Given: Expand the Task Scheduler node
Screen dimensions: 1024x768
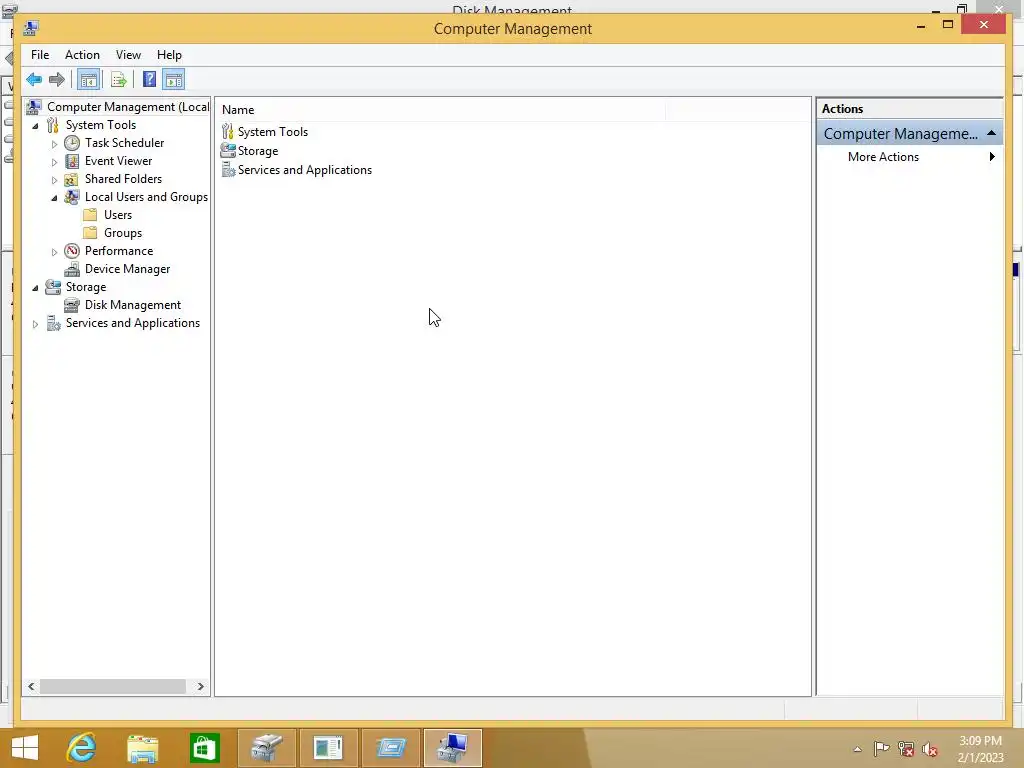Looking at the screenshot, I should coord(54,144).
